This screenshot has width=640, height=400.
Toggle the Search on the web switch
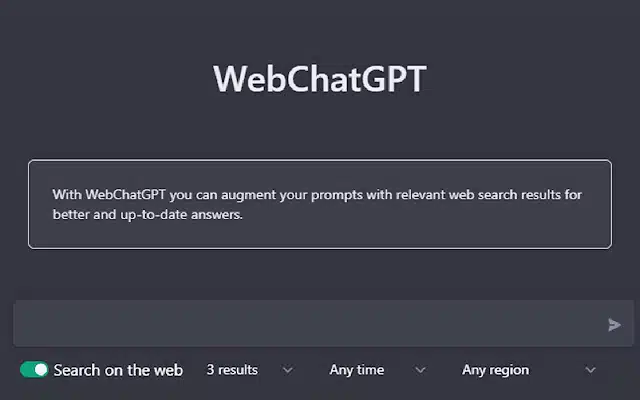34,370
